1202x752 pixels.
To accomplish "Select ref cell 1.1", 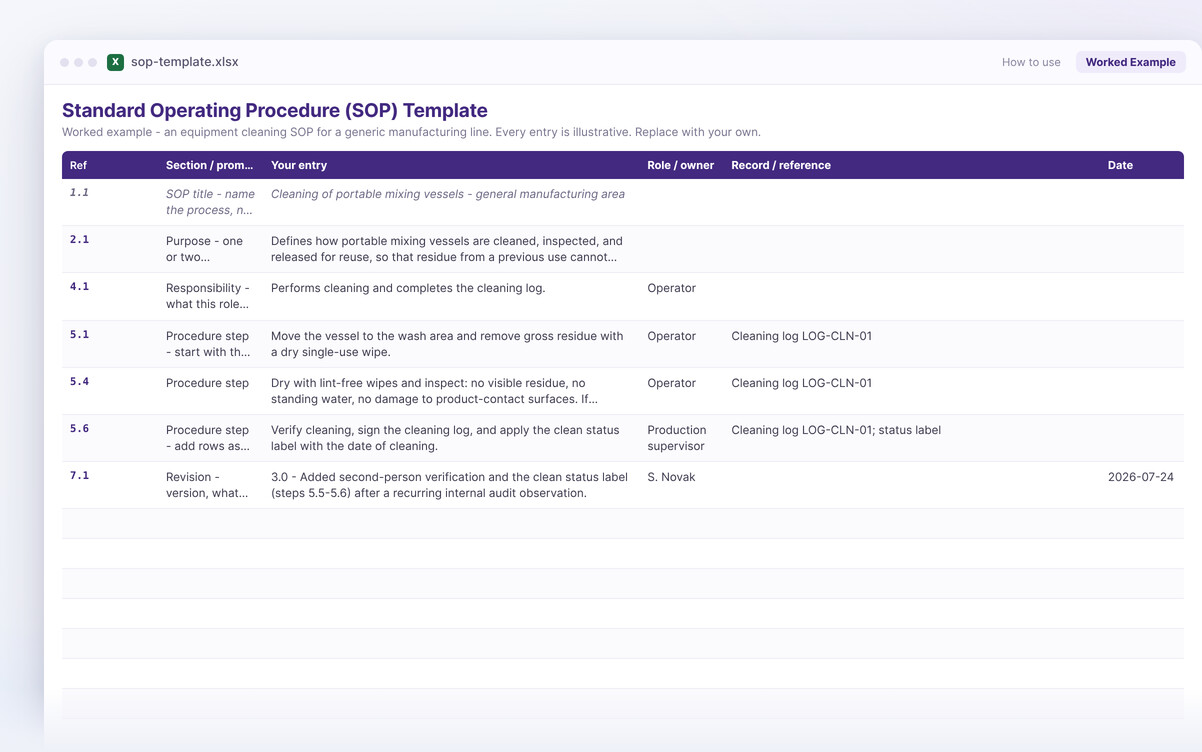I will click(79, 192).
